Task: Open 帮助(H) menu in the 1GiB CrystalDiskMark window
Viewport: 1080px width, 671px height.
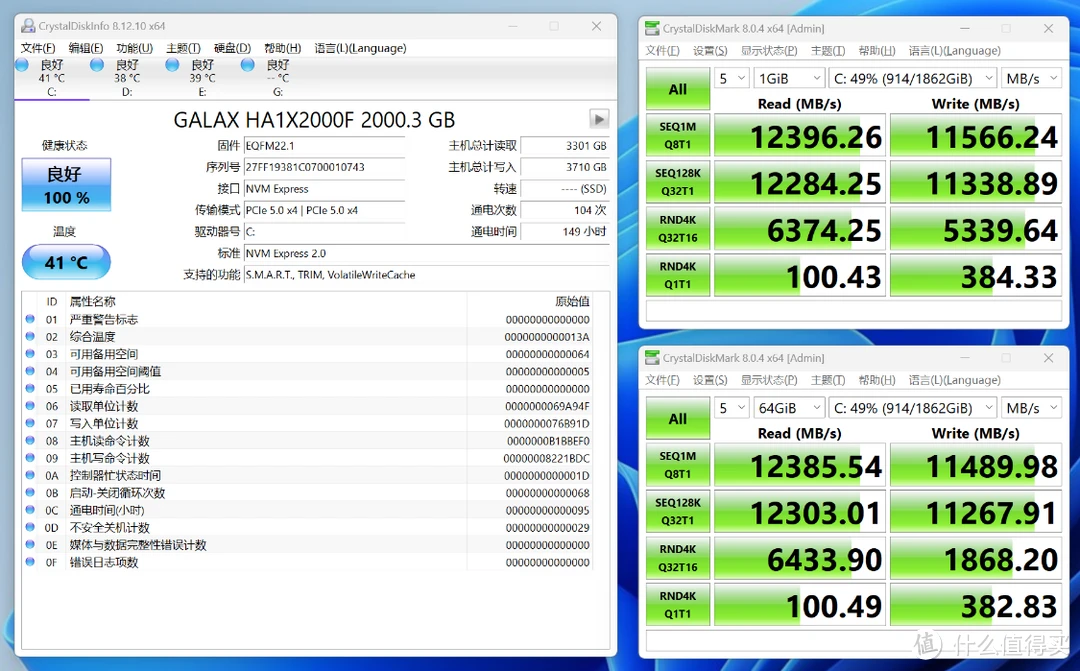Action: [x=877, y=50]
